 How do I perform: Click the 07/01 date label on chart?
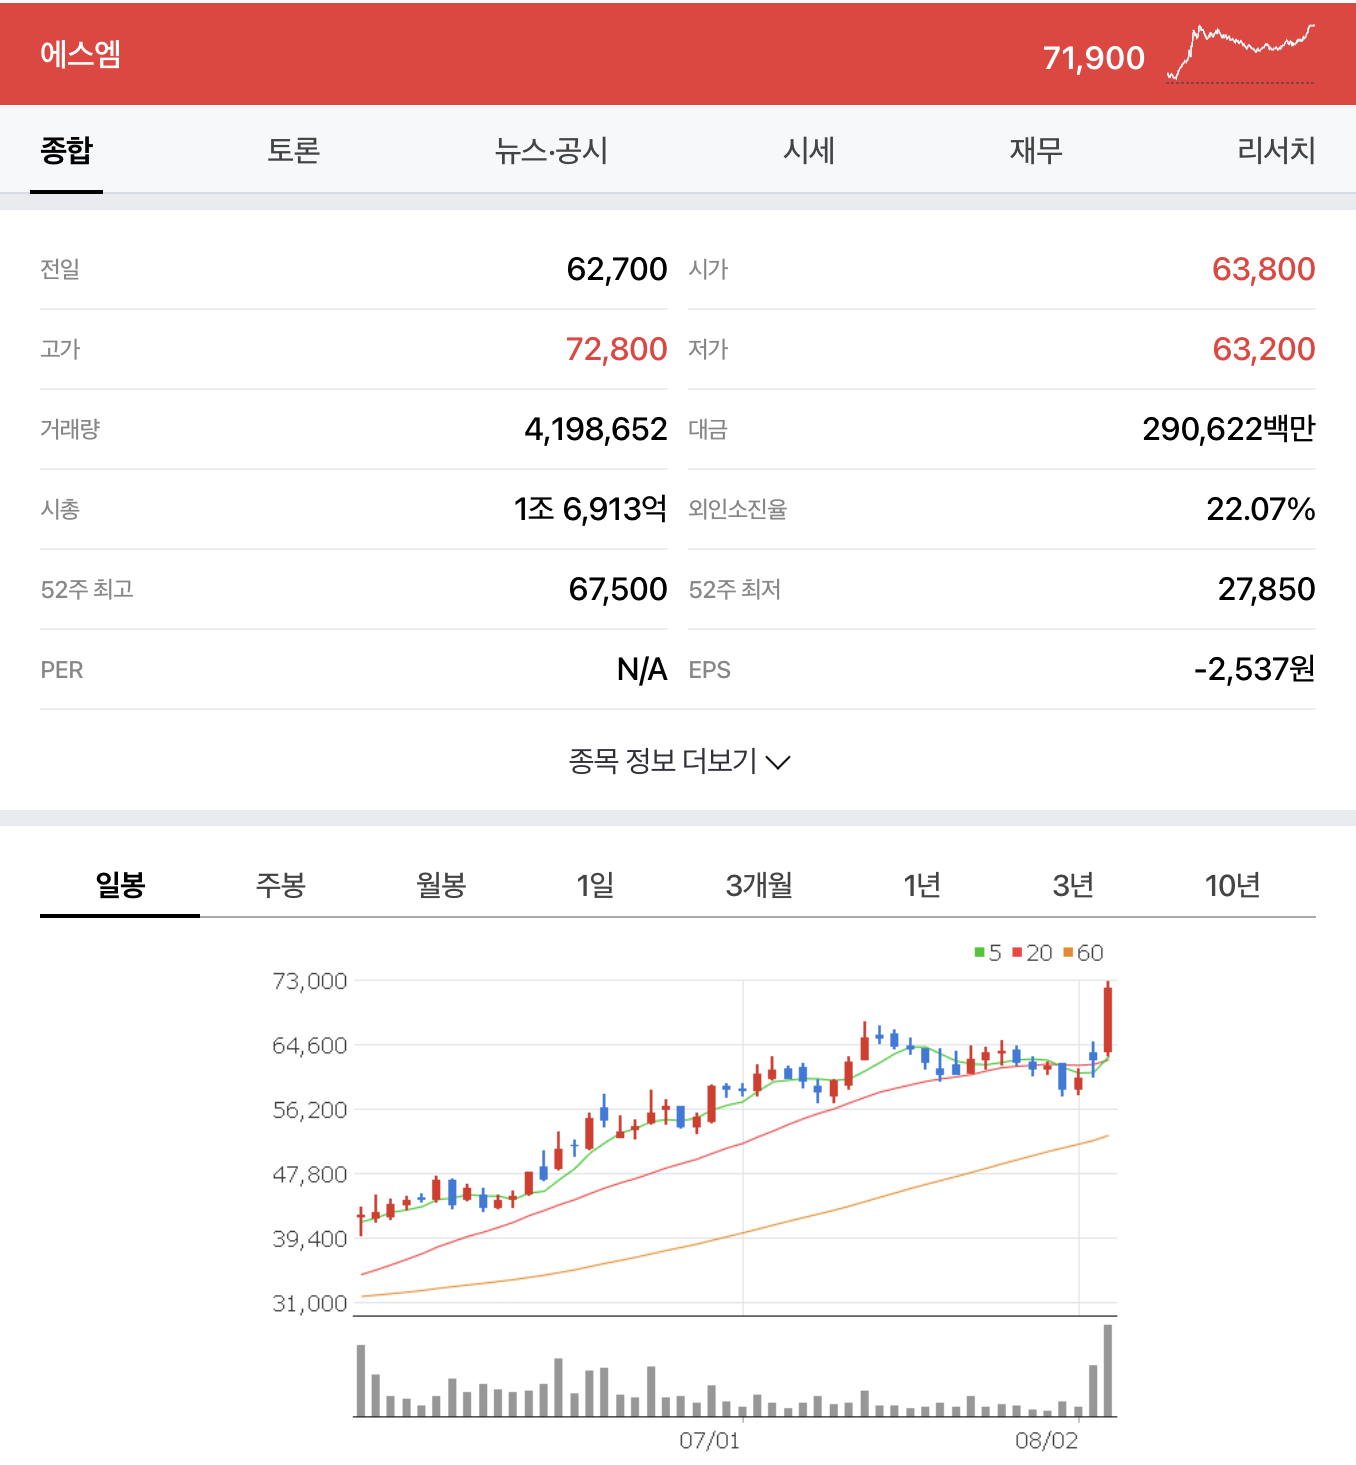tap(709, 1440)
